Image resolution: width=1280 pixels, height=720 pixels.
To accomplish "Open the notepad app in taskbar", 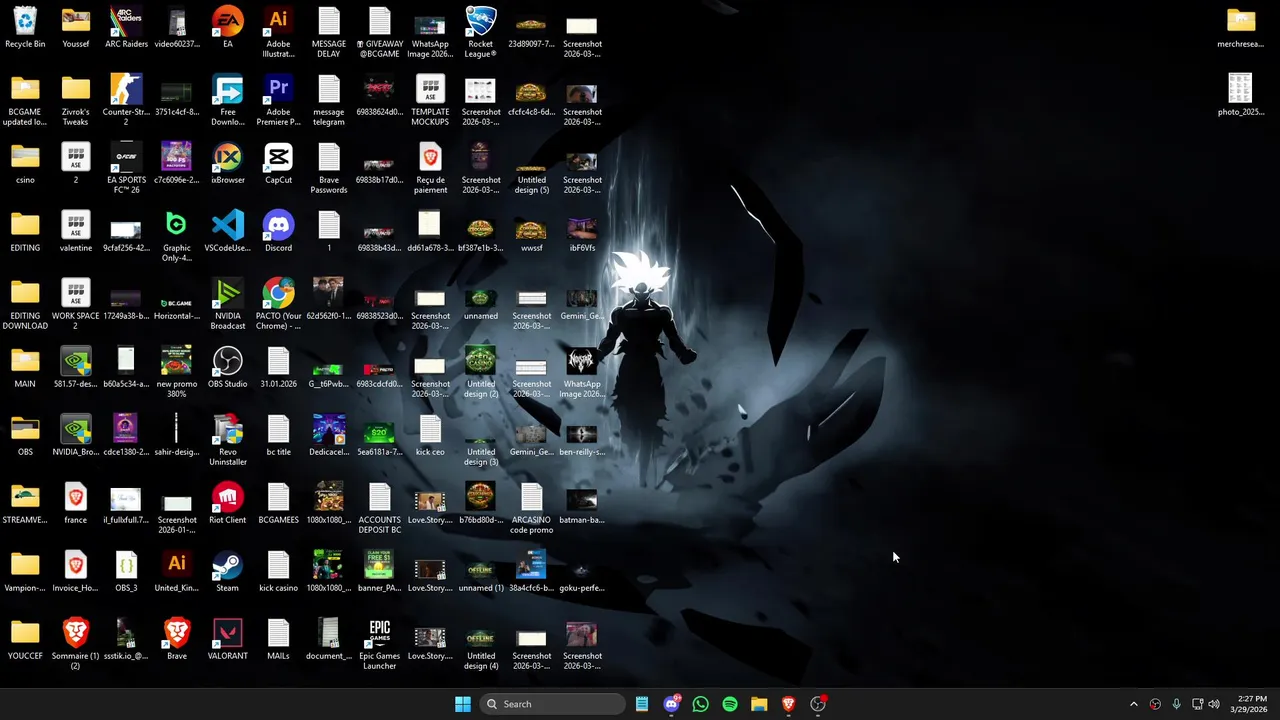I will [x=642, y=704].
